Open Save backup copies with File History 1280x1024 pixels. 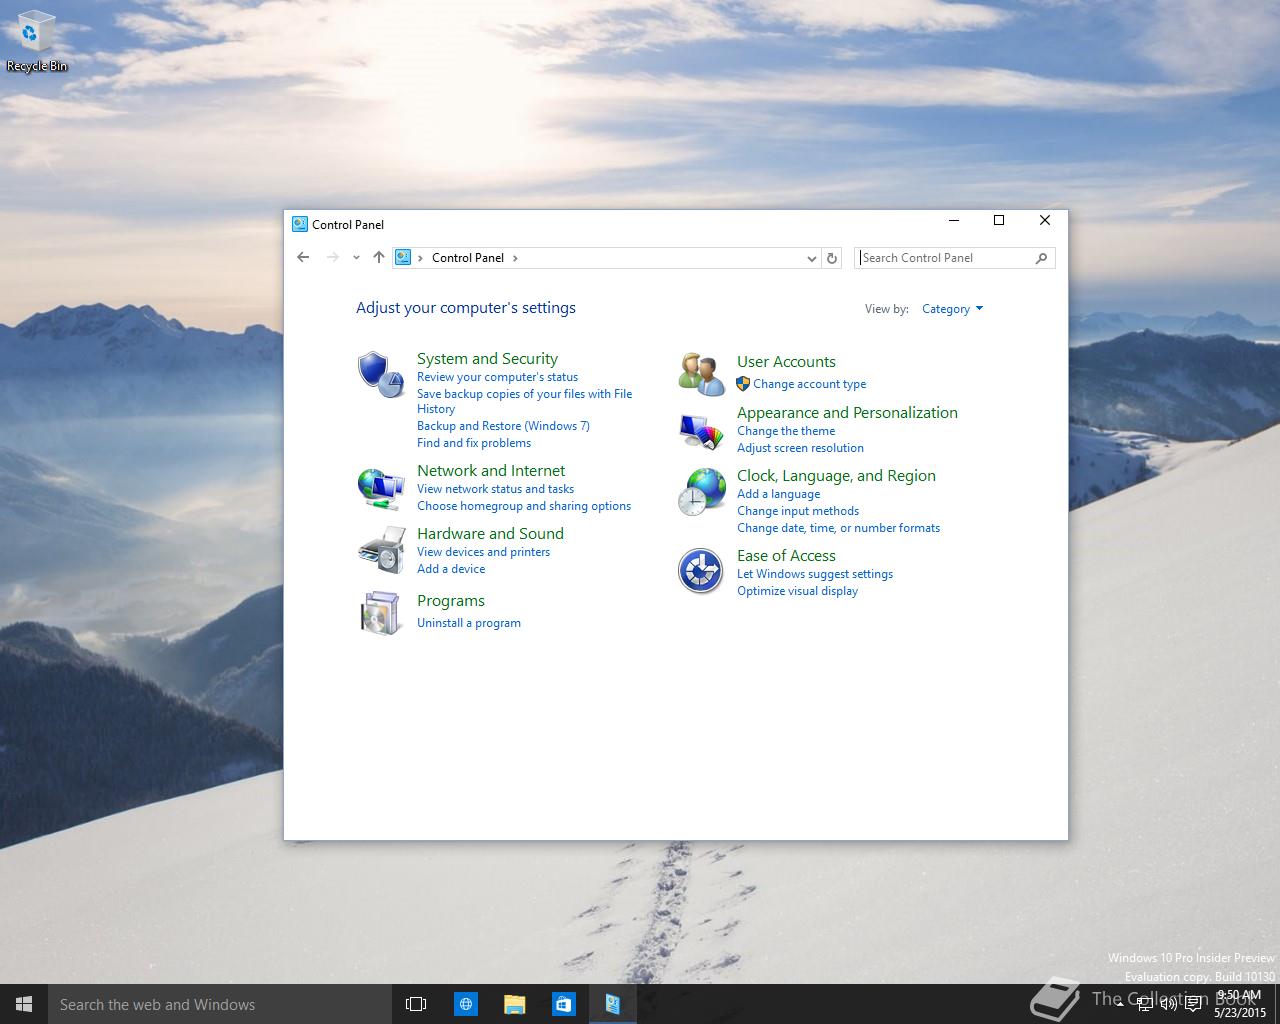coord(524,401)
